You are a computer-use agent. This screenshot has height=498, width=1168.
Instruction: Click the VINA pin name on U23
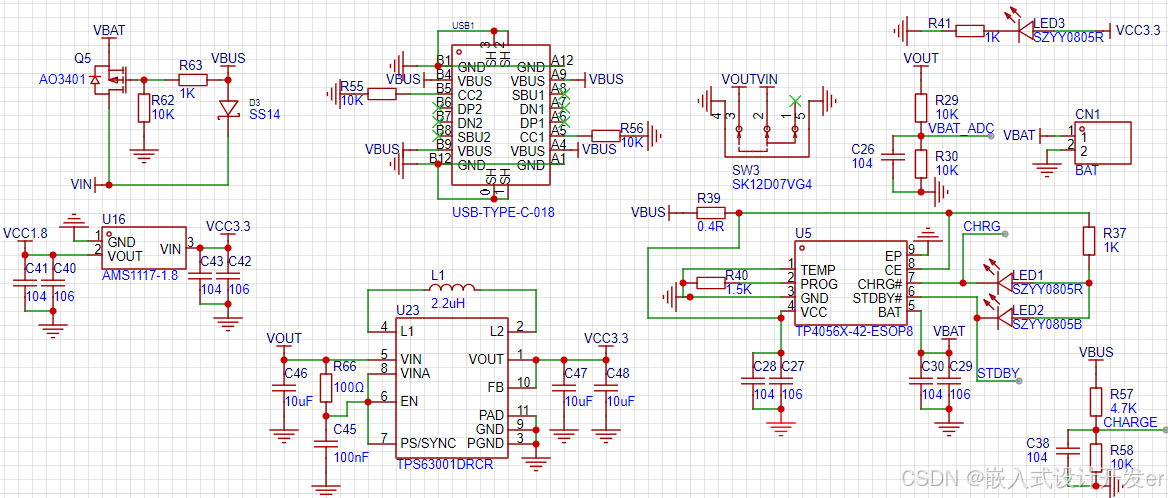coord(416,372)
